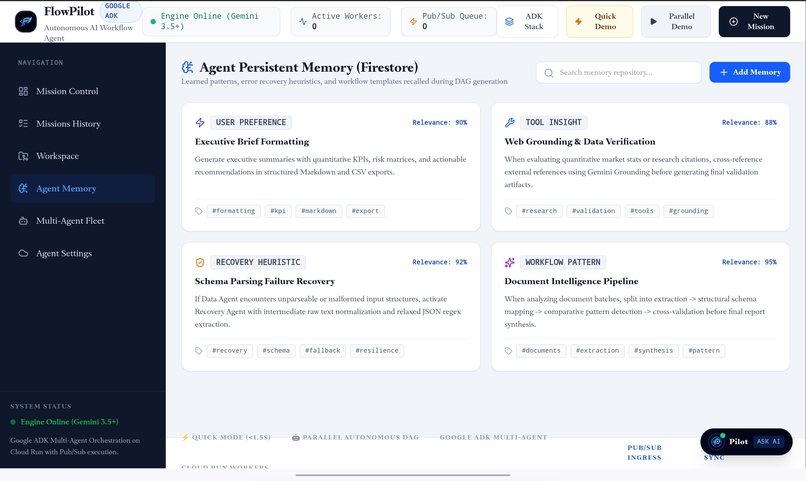806x481 pixels.
Task: Click the Workspace folder icon
Action: 23,156
